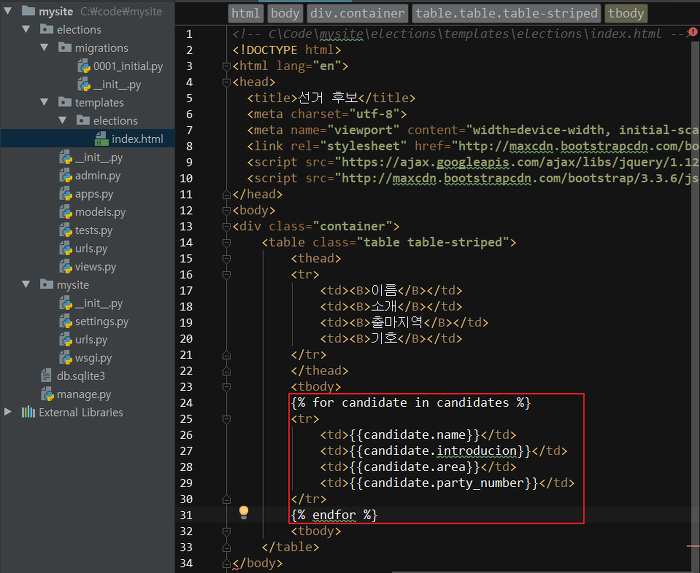The width and height of the screenshot is (700, 573).
Task: Click the wsgi.py Python file icon
Action: point(66,357)
